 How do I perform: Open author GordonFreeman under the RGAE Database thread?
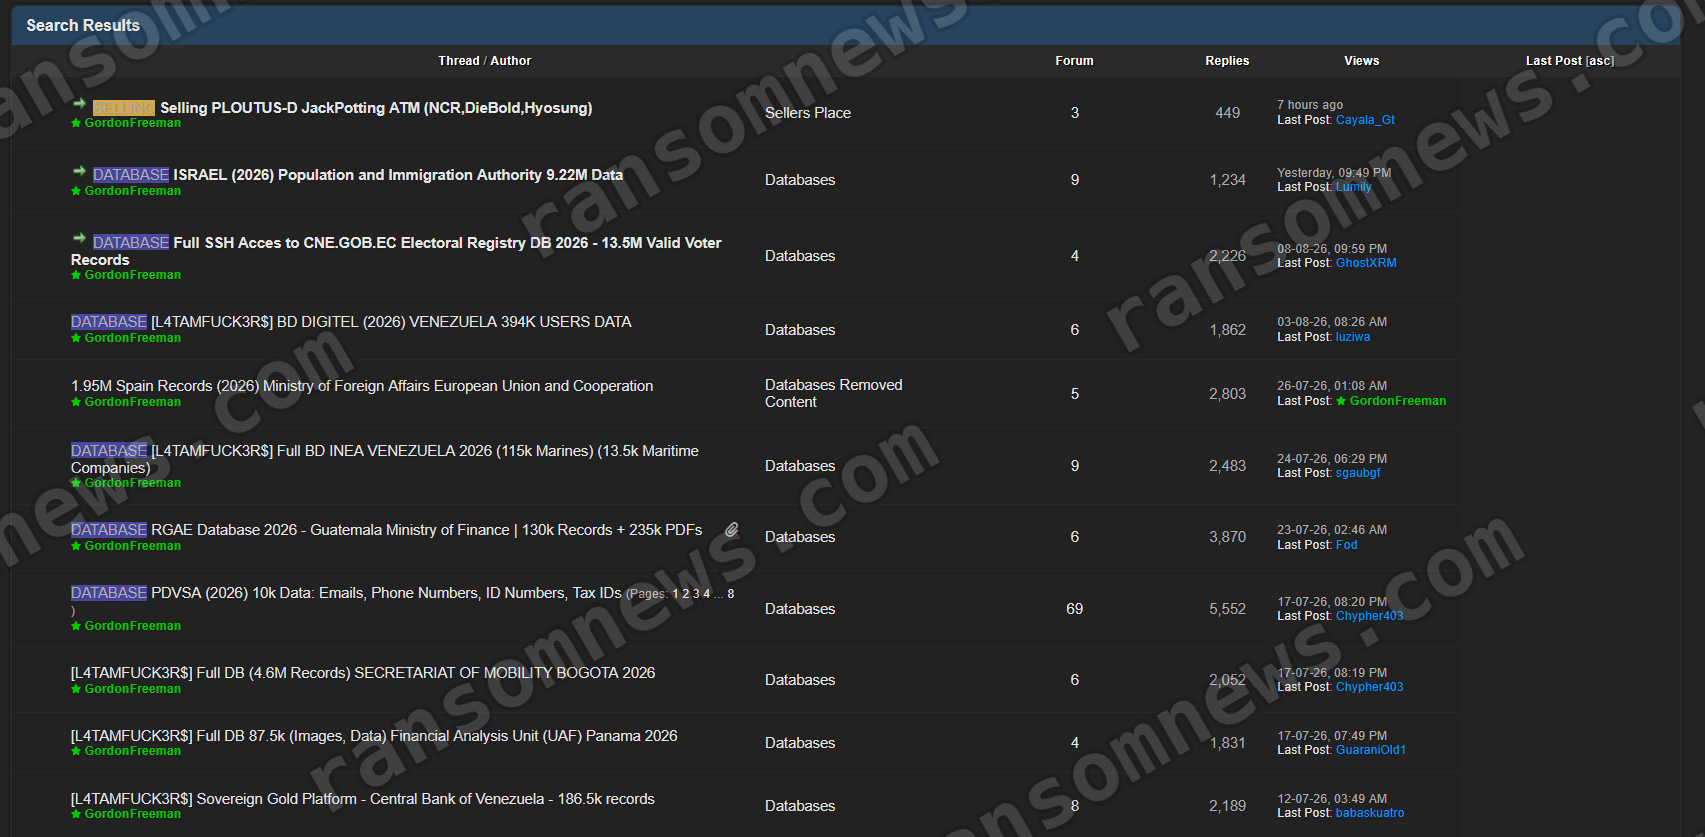pyautogui.click(x=133, y=546)
